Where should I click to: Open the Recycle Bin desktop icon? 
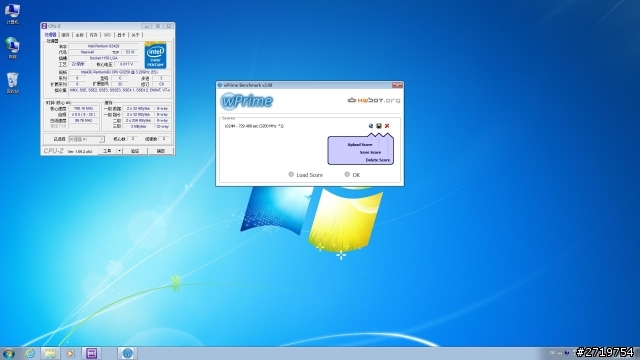click(x=12, y=83)
